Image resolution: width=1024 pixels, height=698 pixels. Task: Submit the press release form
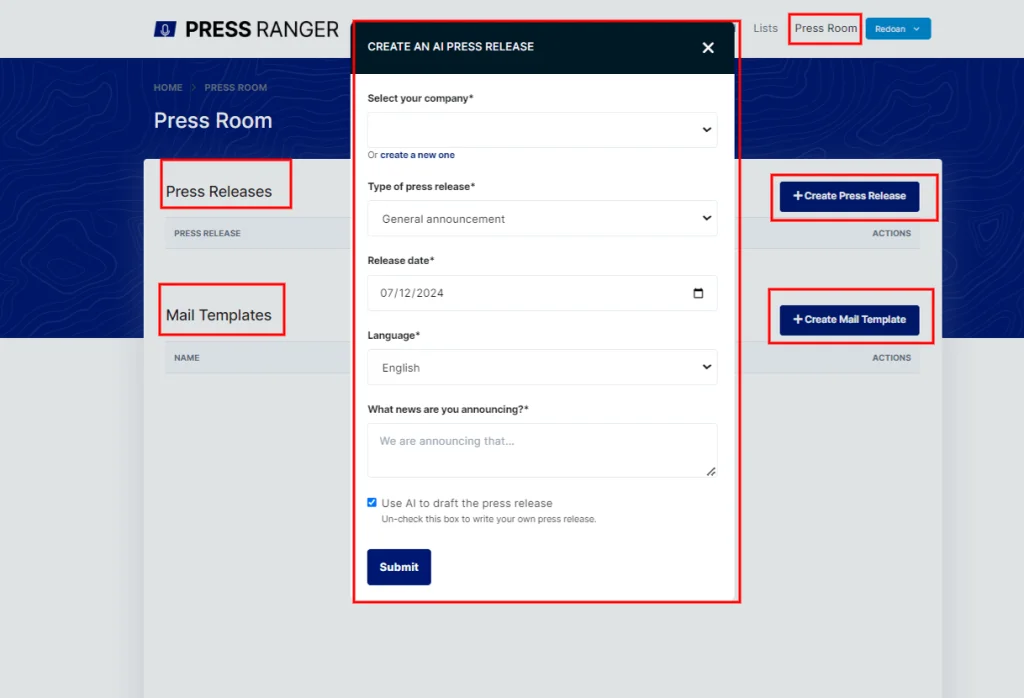click(398, 567)
